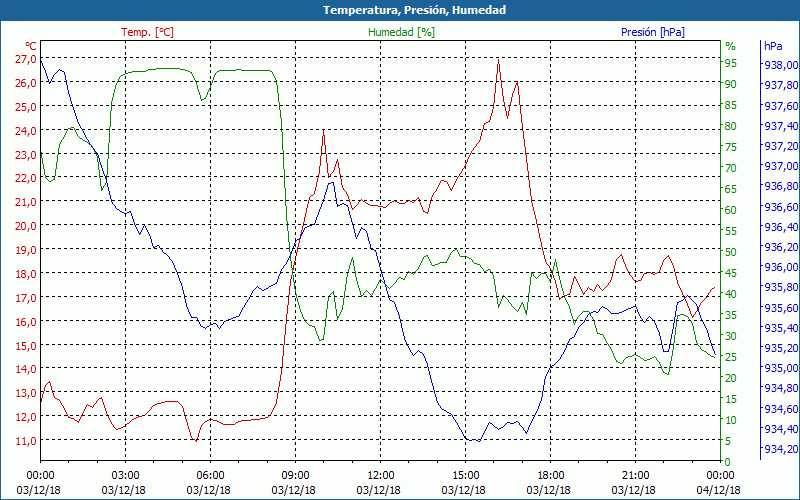Click the '20,0' temperature tick label
The image size is (800, 500).
point(26,226)
